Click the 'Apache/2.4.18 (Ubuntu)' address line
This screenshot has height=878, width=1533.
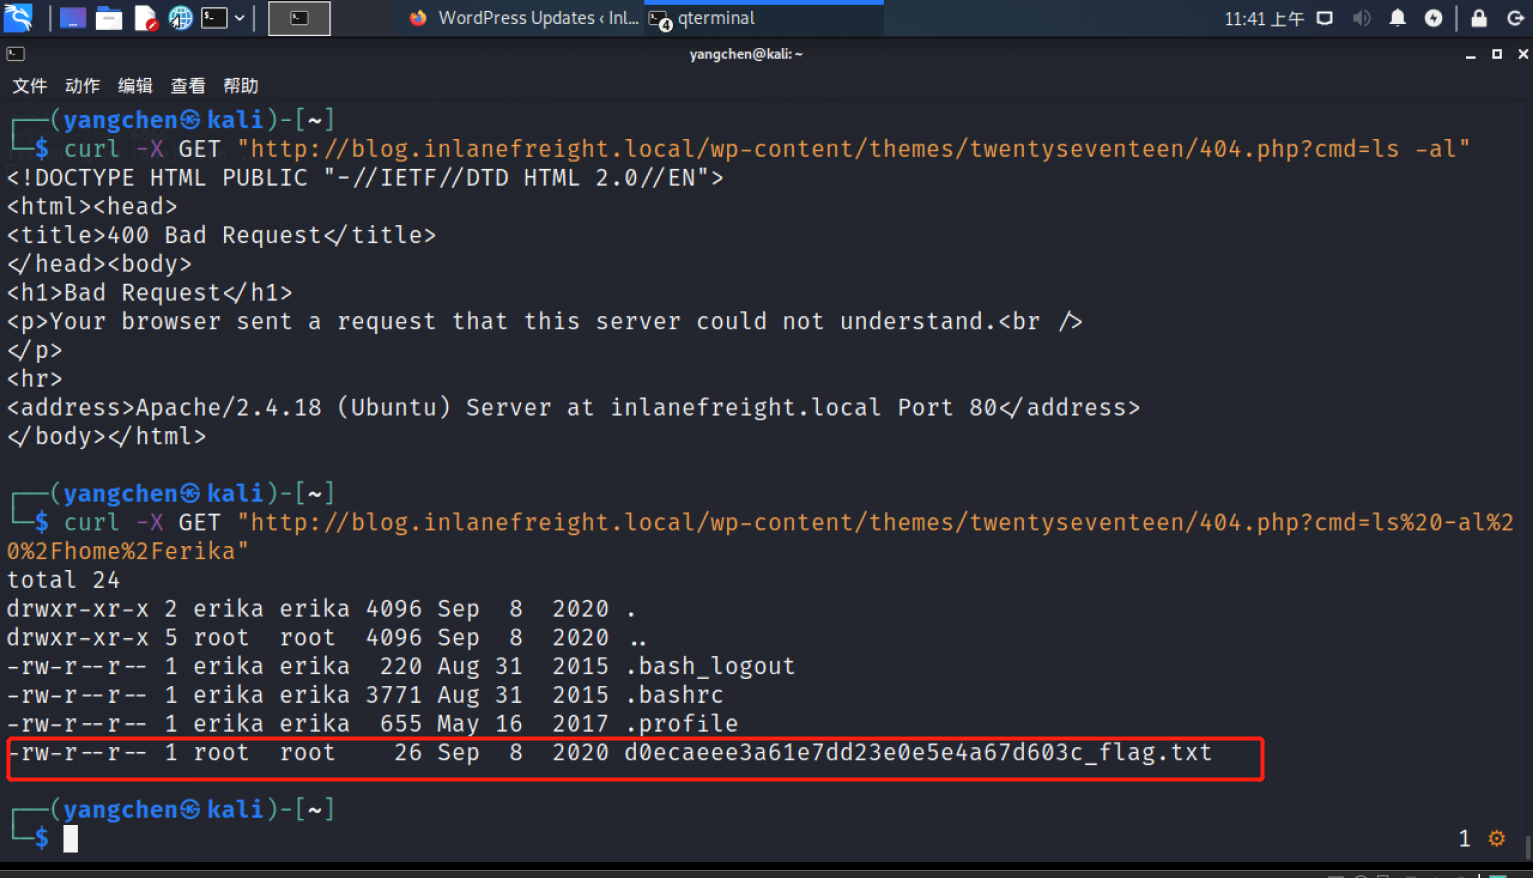[x=573, y=408]
